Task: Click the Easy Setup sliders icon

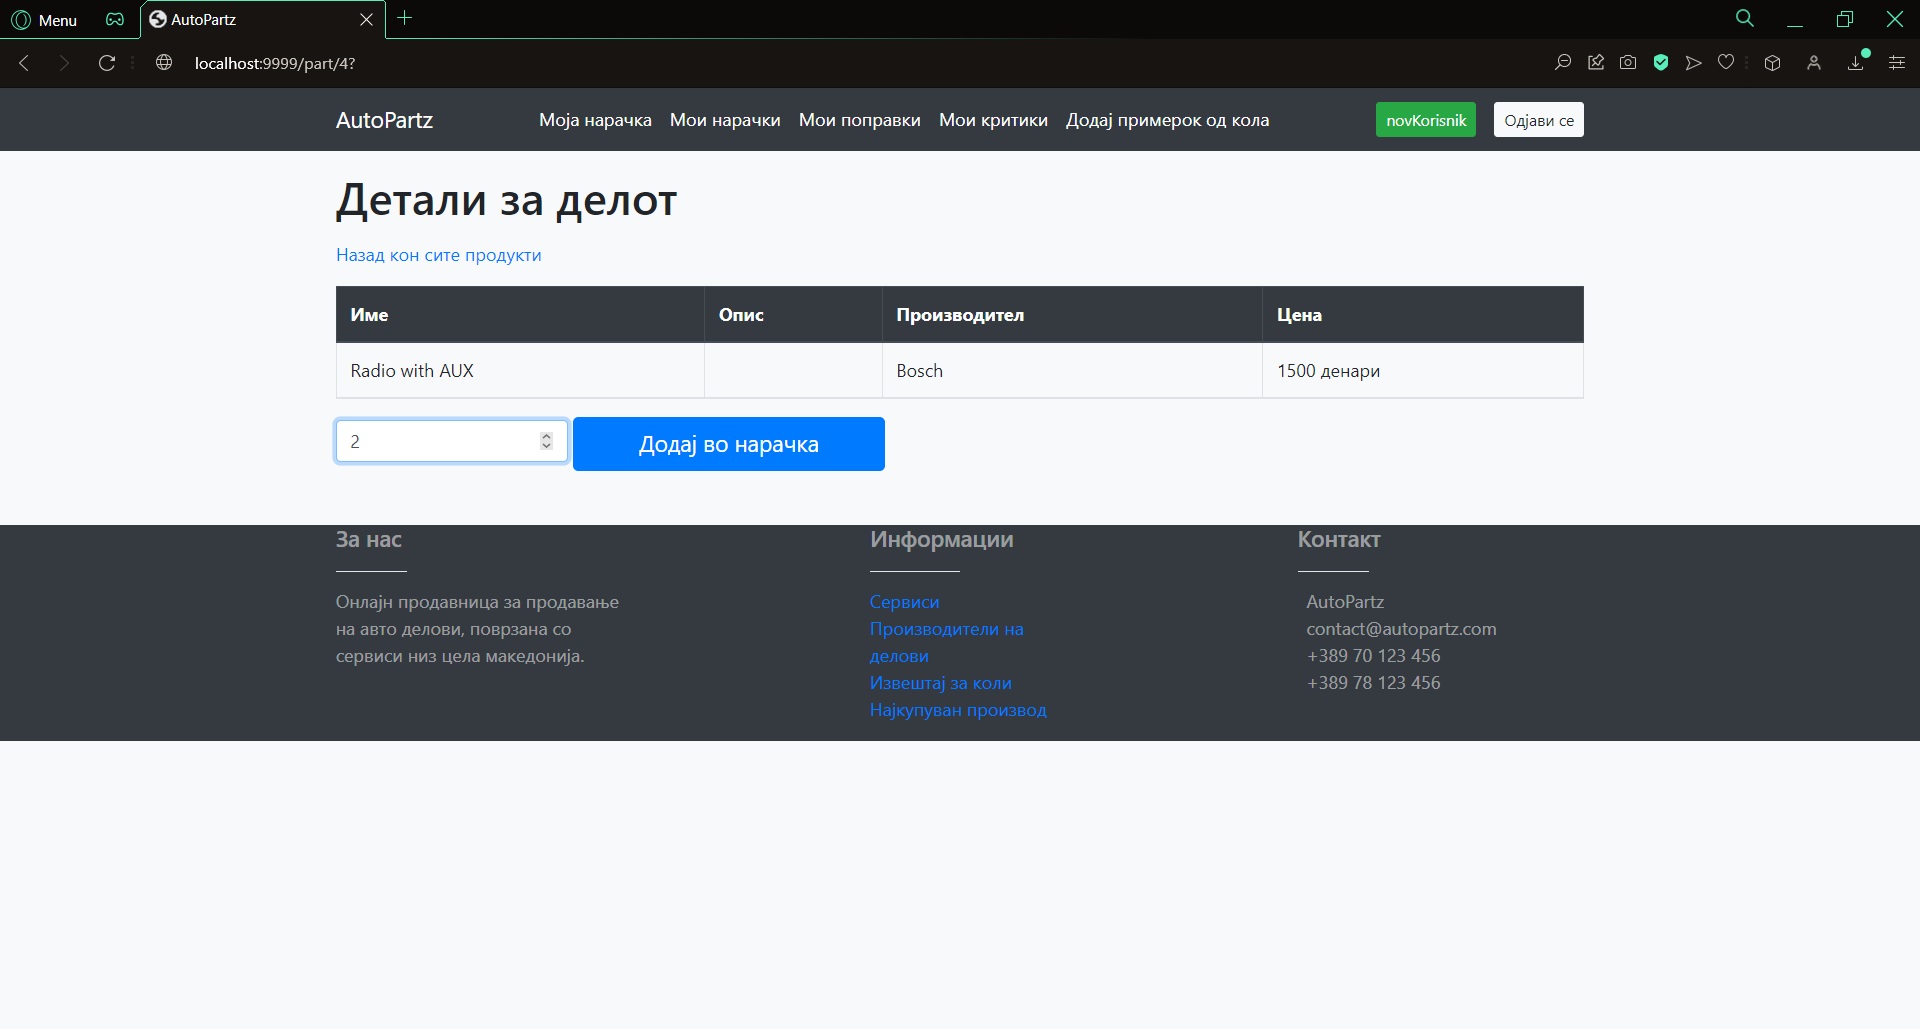Action: pyautogui.click(x=1896, y=63)
